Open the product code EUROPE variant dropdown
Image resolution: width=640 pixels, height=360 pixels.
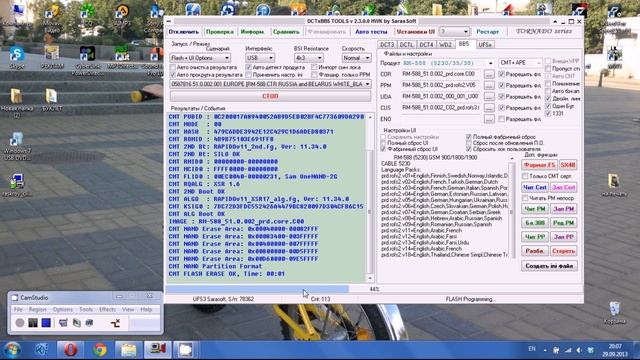pyautogui.click(x=270, y=84)
